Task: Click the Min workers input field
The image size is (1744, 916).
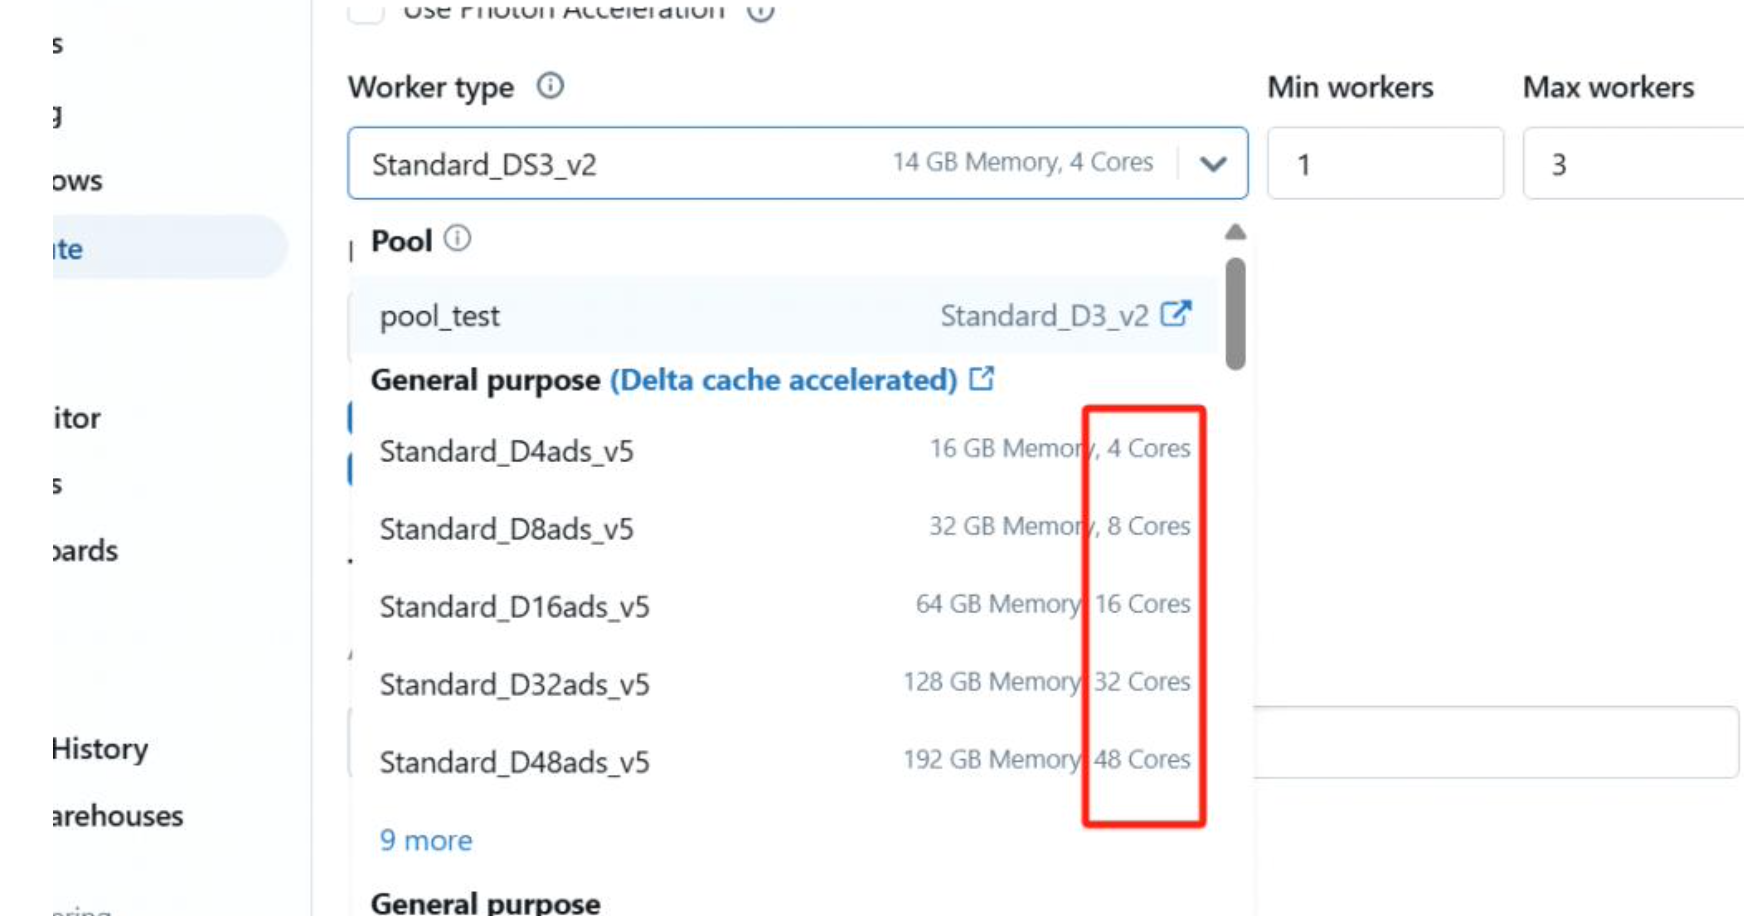Action: (x=1385, y=163)
